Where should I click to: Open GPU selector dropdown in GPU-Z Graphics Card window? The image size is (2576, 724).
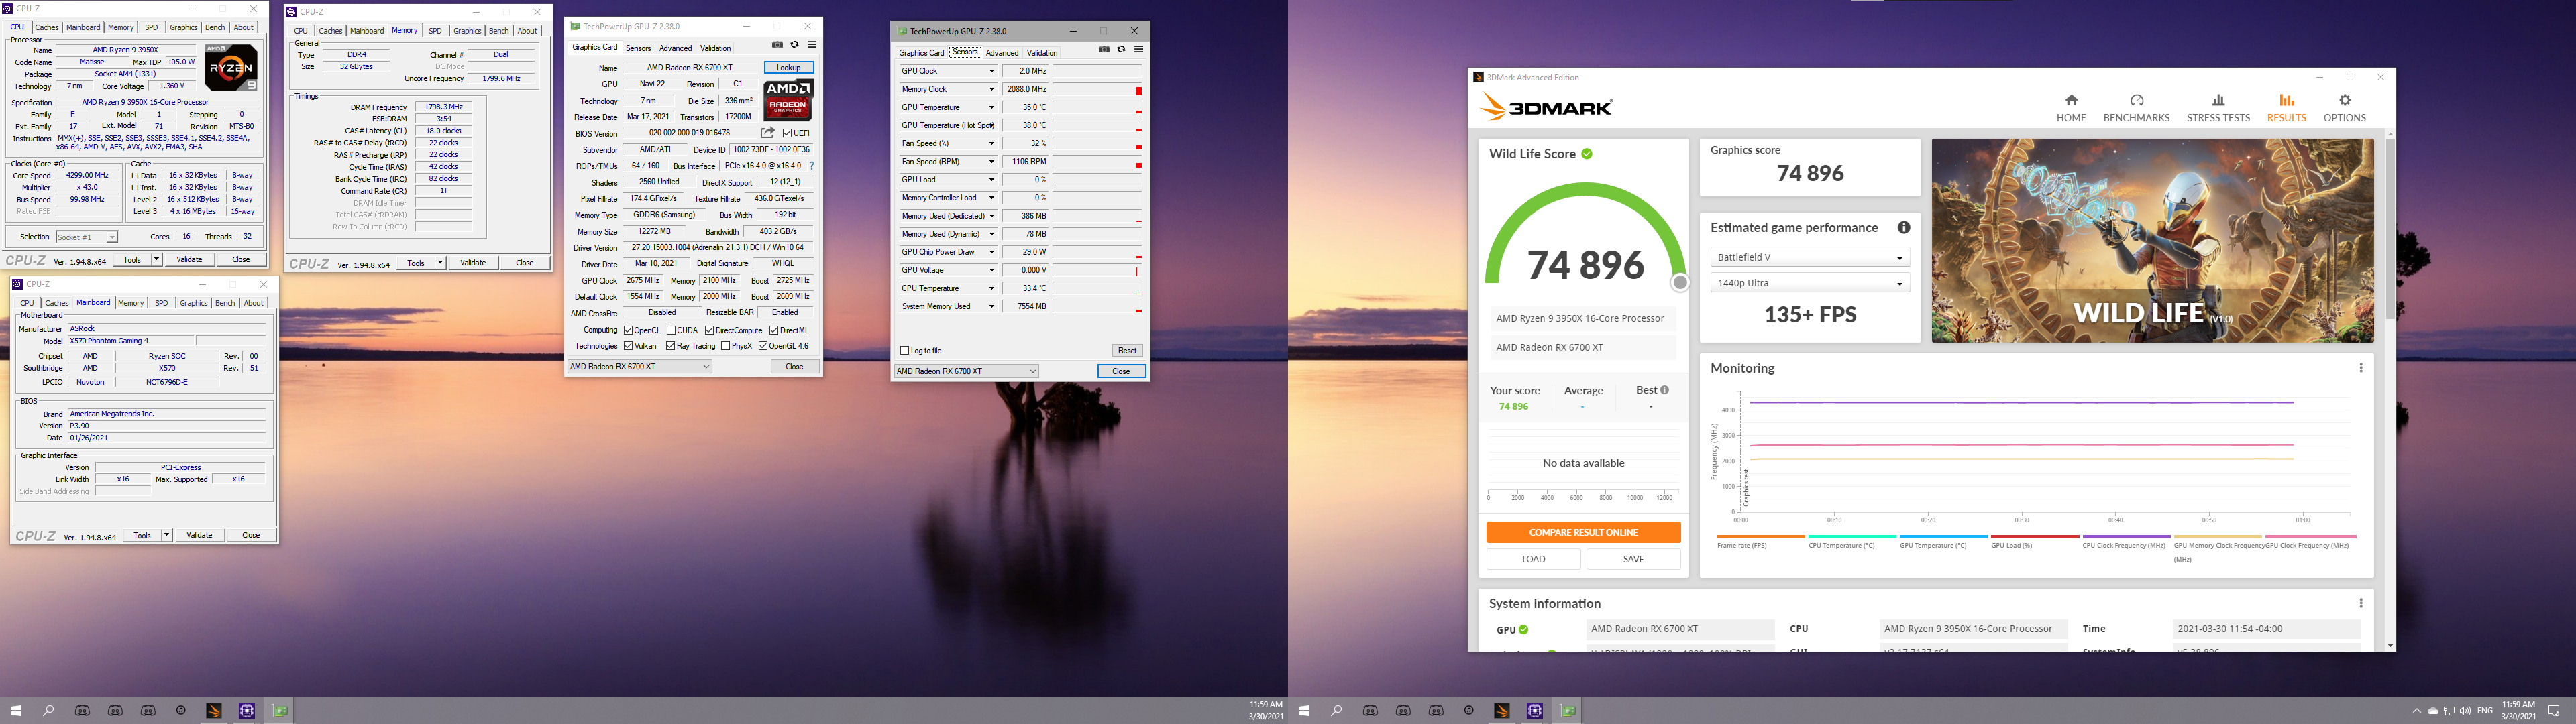[x=640, y=367]
